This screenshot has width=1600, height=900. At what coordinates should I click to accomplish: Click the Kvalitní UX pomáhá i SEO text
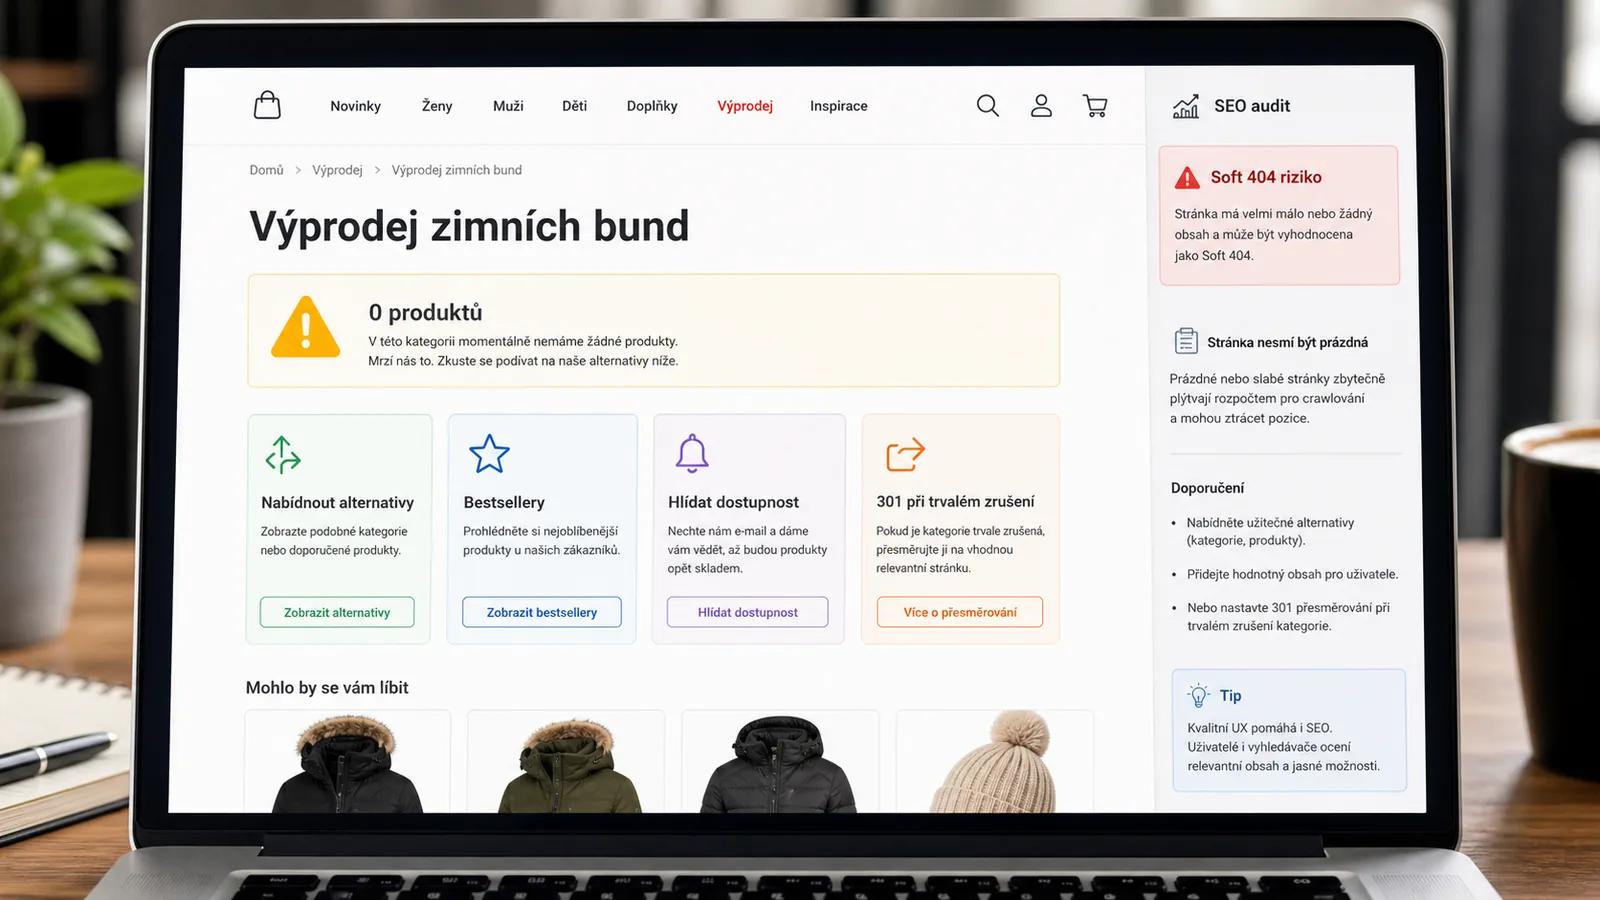[1259, 728]
